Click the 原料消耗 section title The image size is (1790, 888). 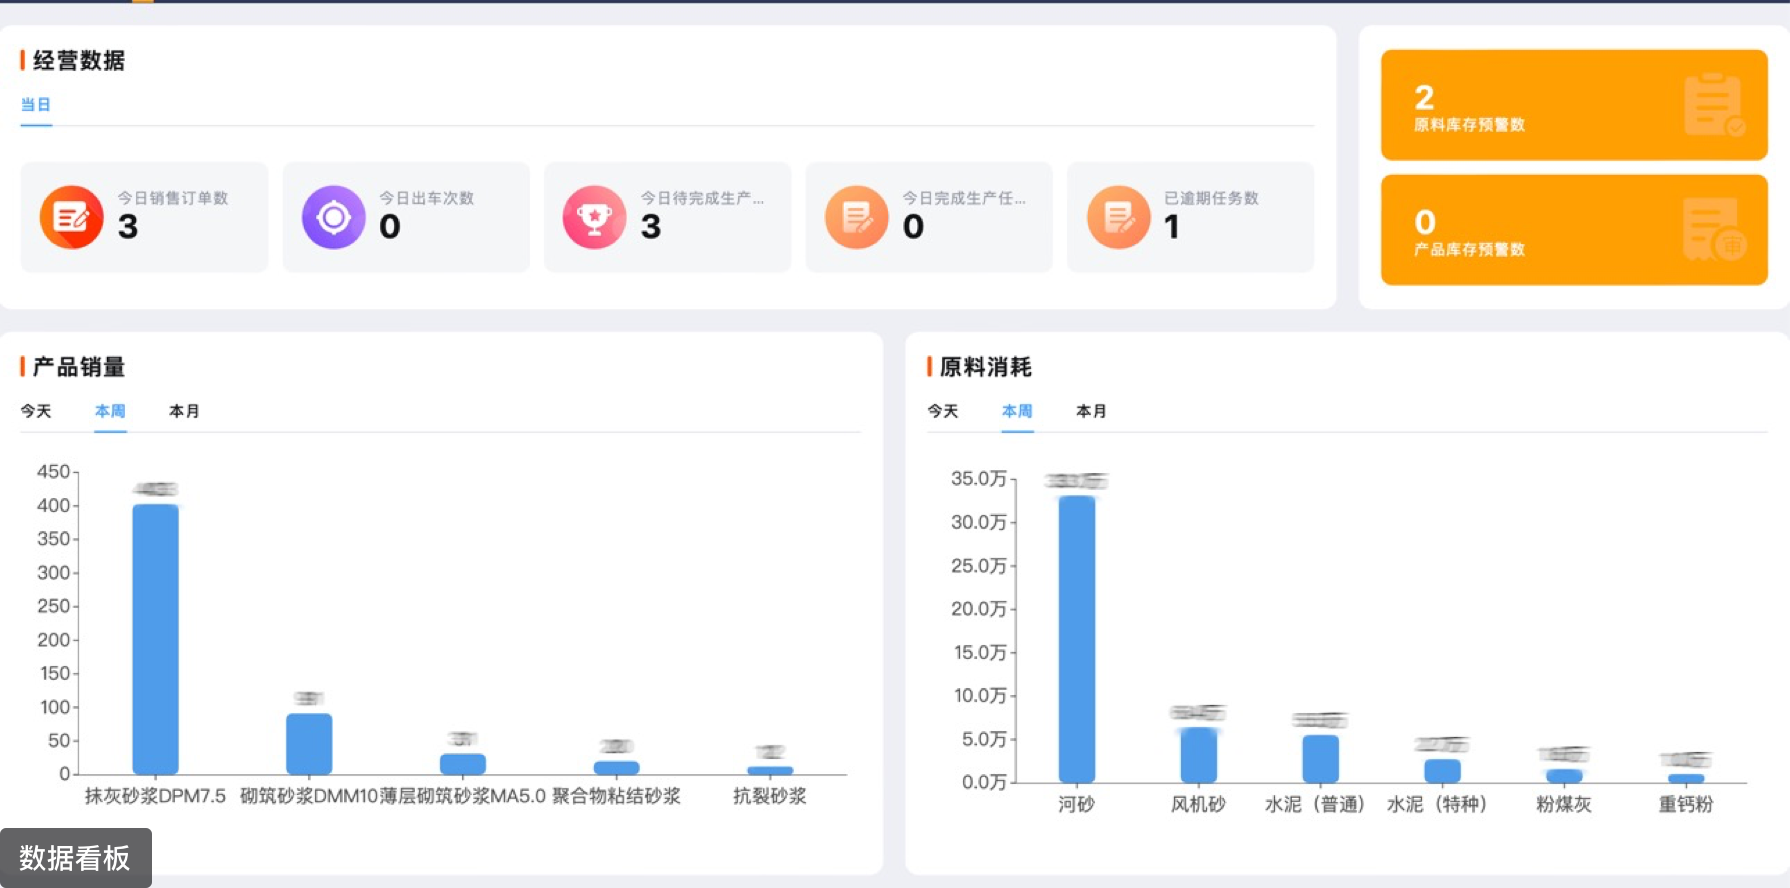(x=985, y=367)
